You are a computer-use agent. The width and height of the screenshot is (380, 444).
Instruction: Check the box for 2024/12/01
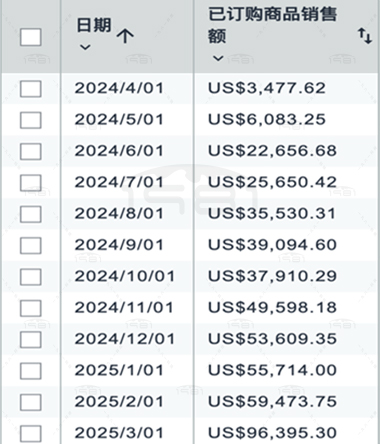[x=31, y=339]
